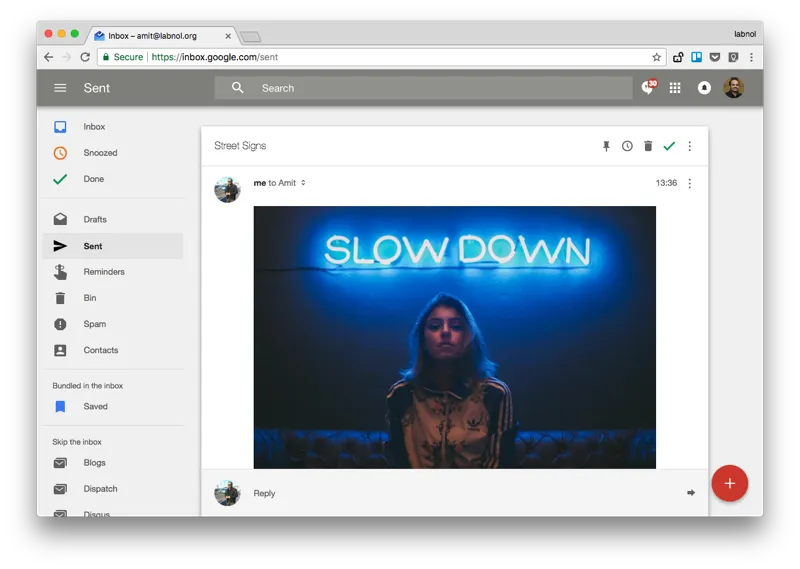
Task: Go to Snoozed emails
Action: 100,153
